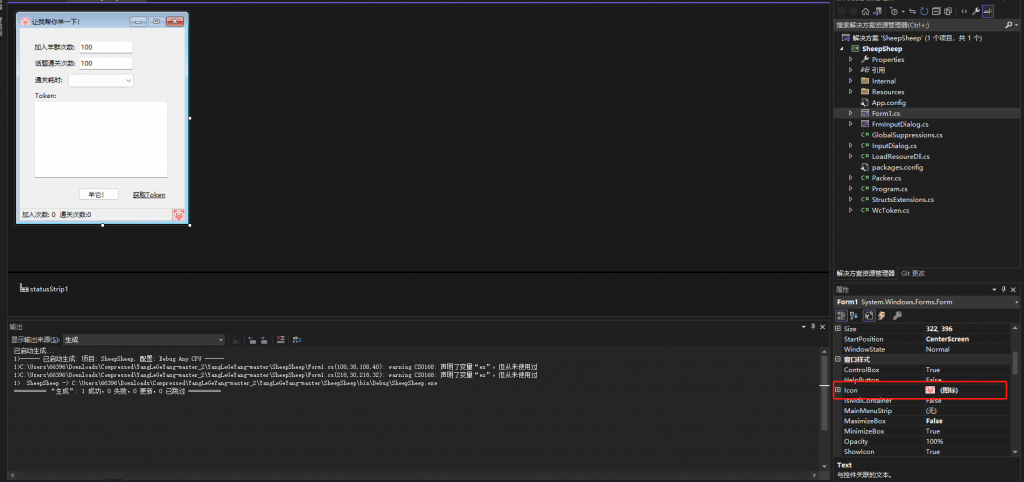The image size is (1024, 482).
Task: Click the search magnifier in Solution Explorer
Action: pos(1008,25)
